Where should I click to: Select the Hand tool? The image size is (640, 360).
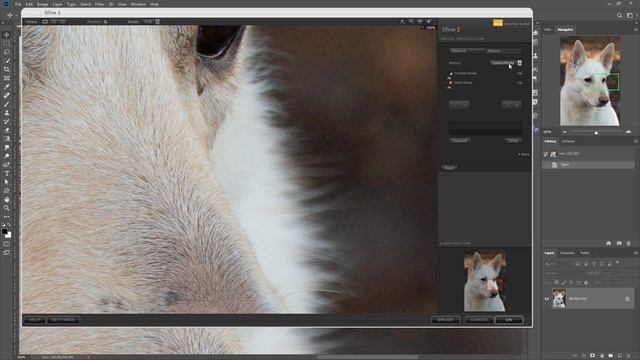tap(7, 200)
